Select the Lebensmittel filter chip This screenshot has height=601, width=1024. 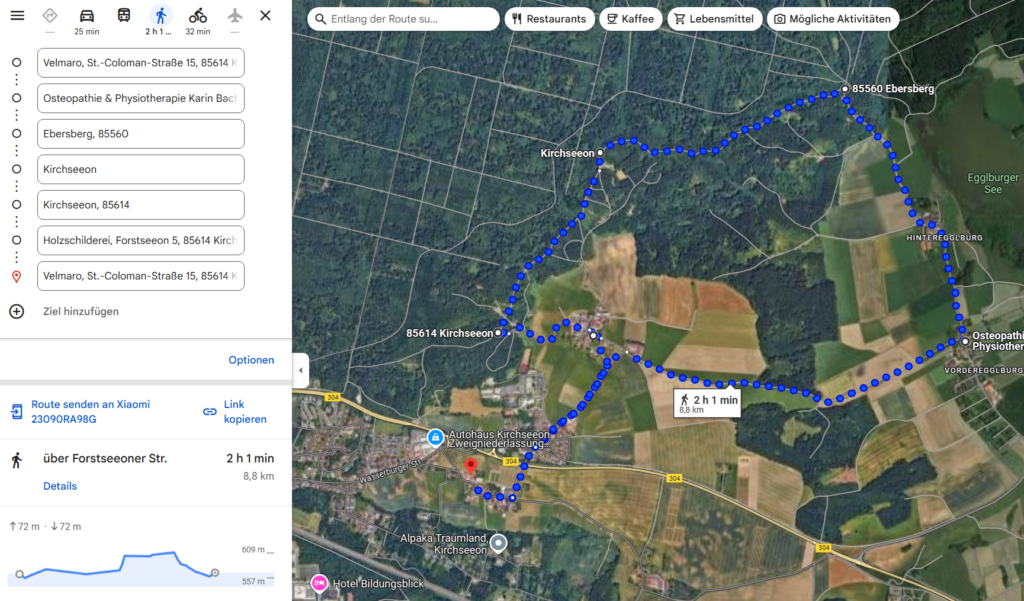click(714, 19)
